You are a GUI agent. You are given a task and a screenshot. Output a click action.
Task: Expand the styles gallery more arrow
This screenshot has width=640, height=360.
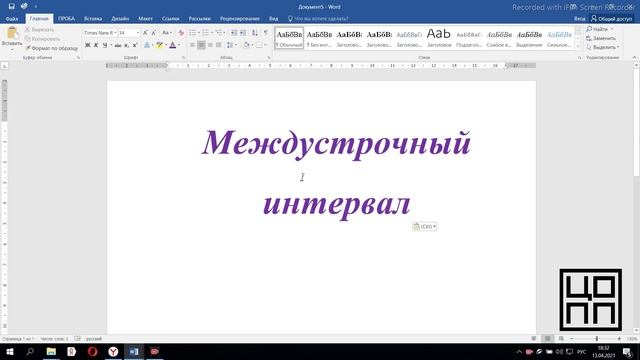pos(578,47)
